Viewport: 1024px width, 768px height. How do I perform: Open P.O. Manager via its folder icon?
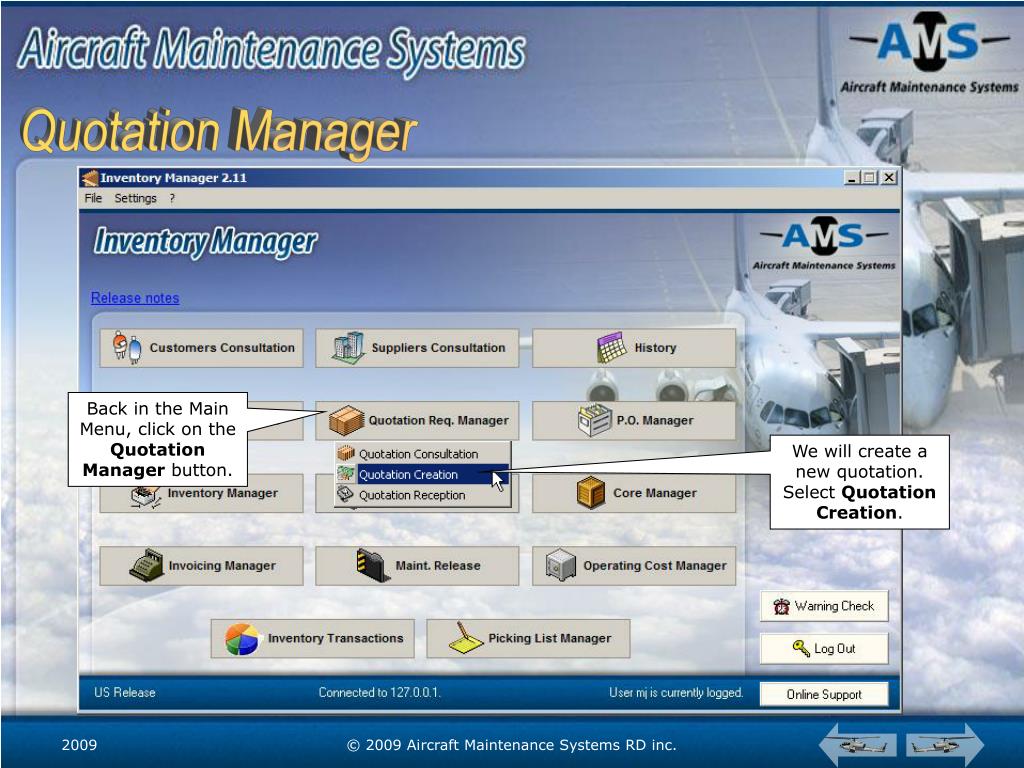594,420
